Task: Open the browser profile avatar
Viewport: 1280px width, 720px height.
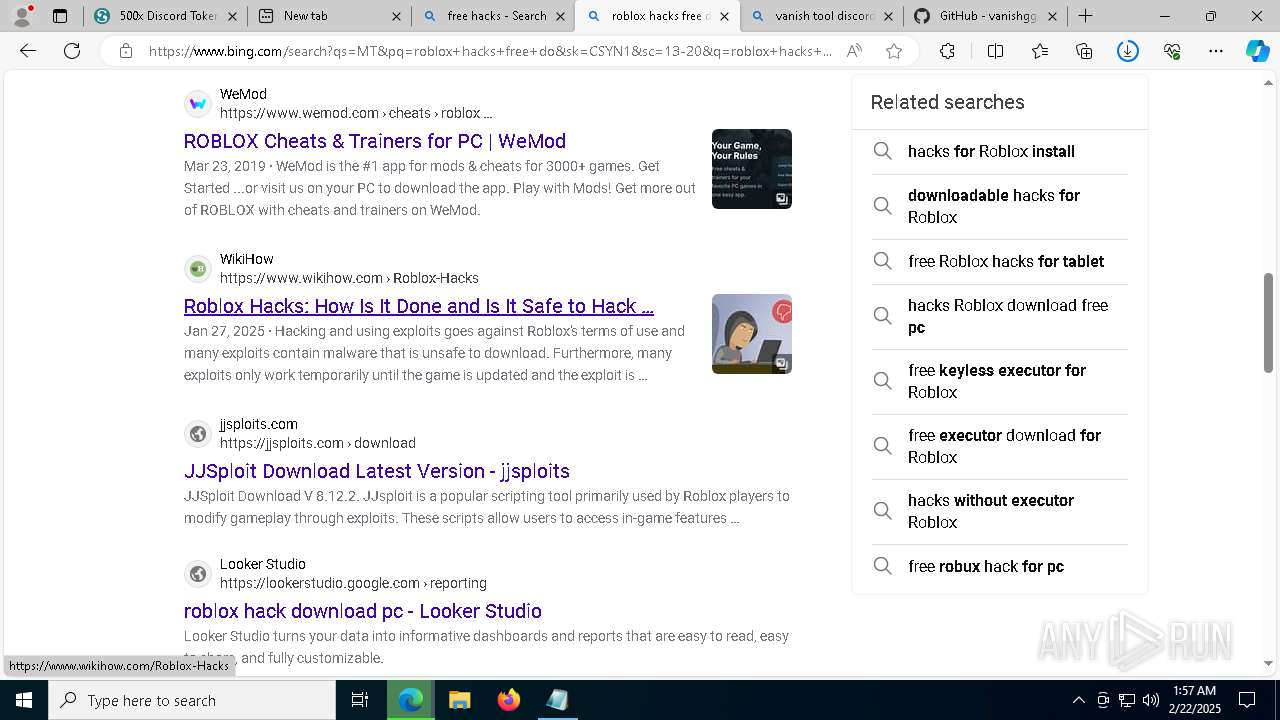Action: click(22, 16)
